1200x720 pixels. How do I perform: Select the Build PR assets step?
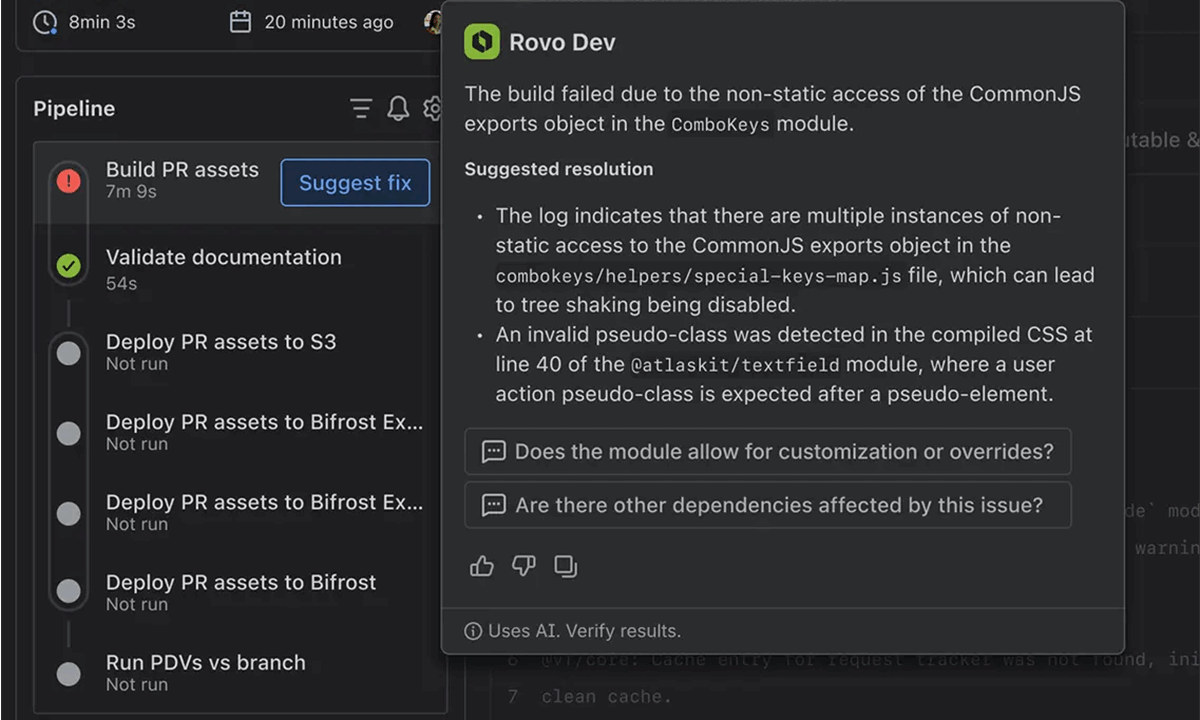(182, 170)
